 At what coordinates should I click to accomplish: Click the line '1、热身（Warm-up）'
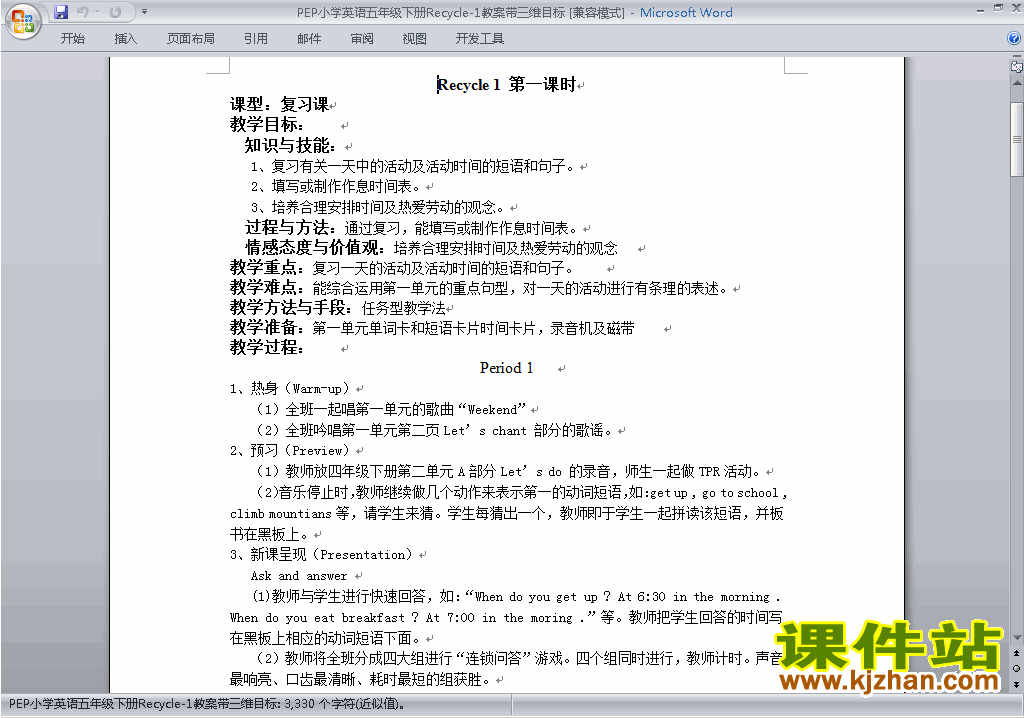[290, 389]
